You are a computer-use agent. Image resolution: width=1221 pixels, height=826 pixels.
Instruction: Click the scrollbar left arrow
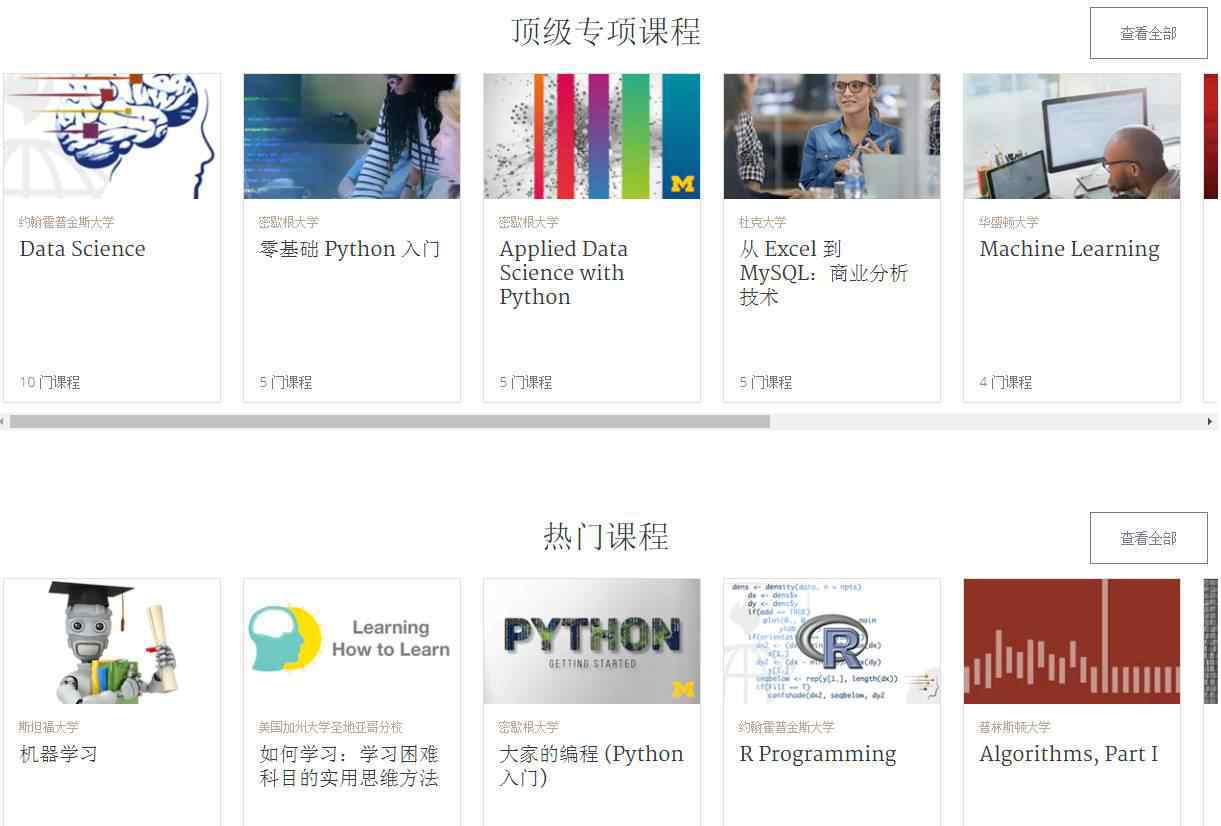[x=4, y=422]
